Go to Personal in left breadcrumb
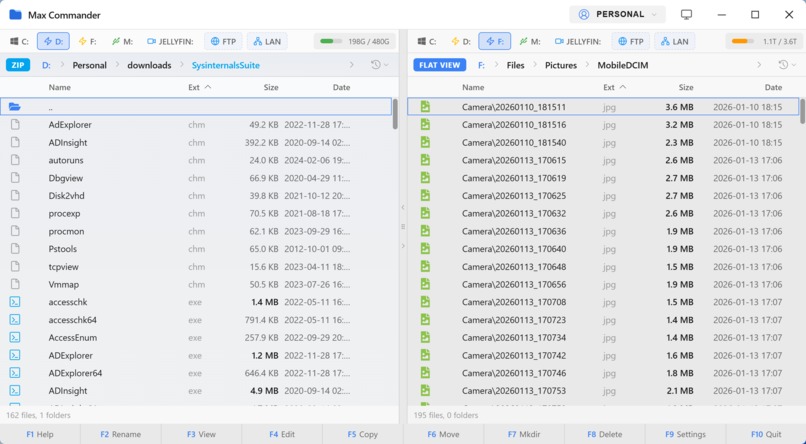806x444 pixels. [x=89, y=65]
